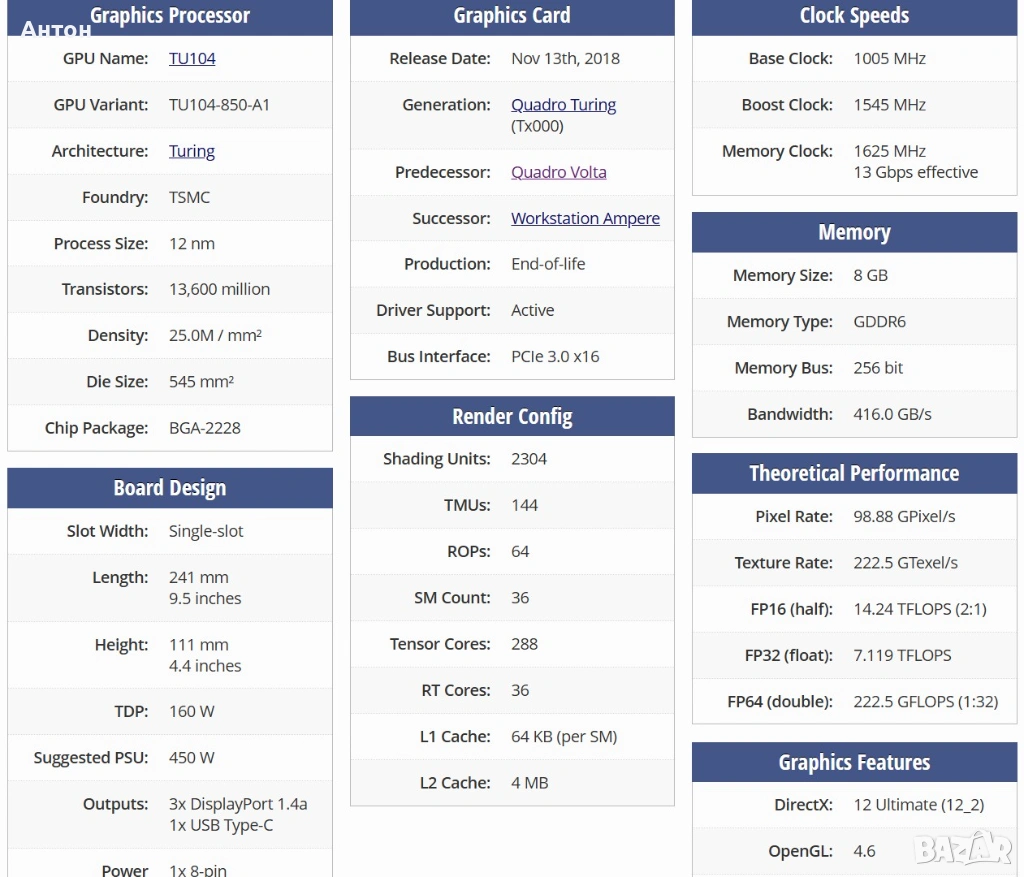Open the Workstation Ampere successor link

coord(585,218)
